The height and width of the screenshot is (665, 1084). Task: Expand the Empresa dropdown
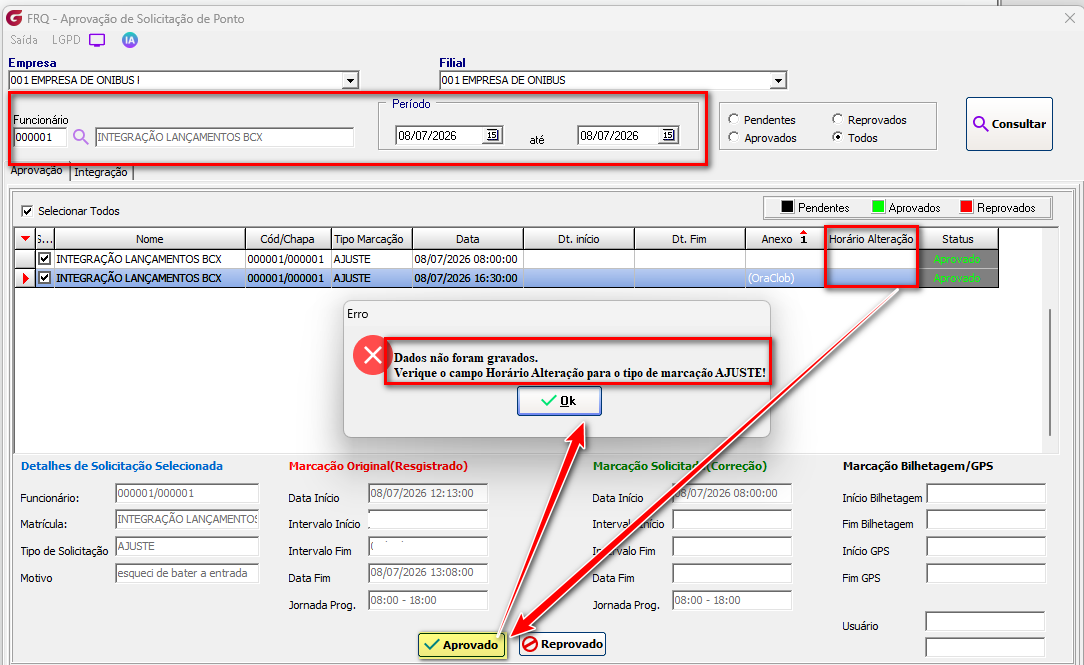point(351,81)
